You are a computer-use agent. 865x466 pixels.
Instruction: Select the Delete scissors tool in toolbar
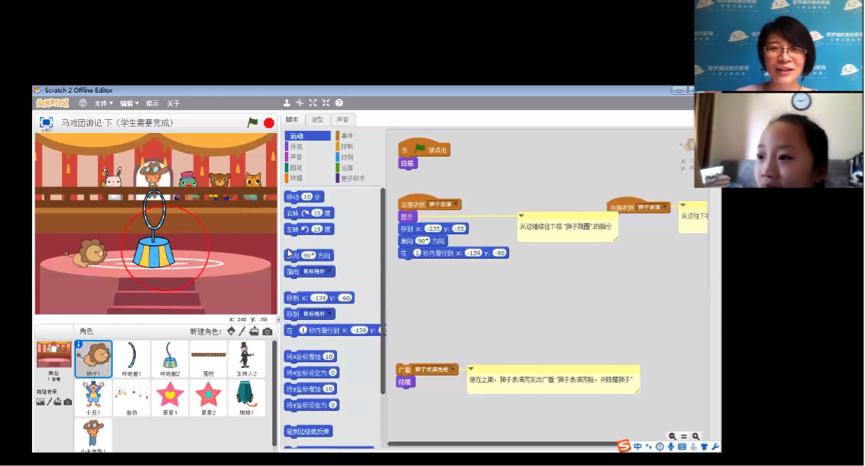[300, 103]
